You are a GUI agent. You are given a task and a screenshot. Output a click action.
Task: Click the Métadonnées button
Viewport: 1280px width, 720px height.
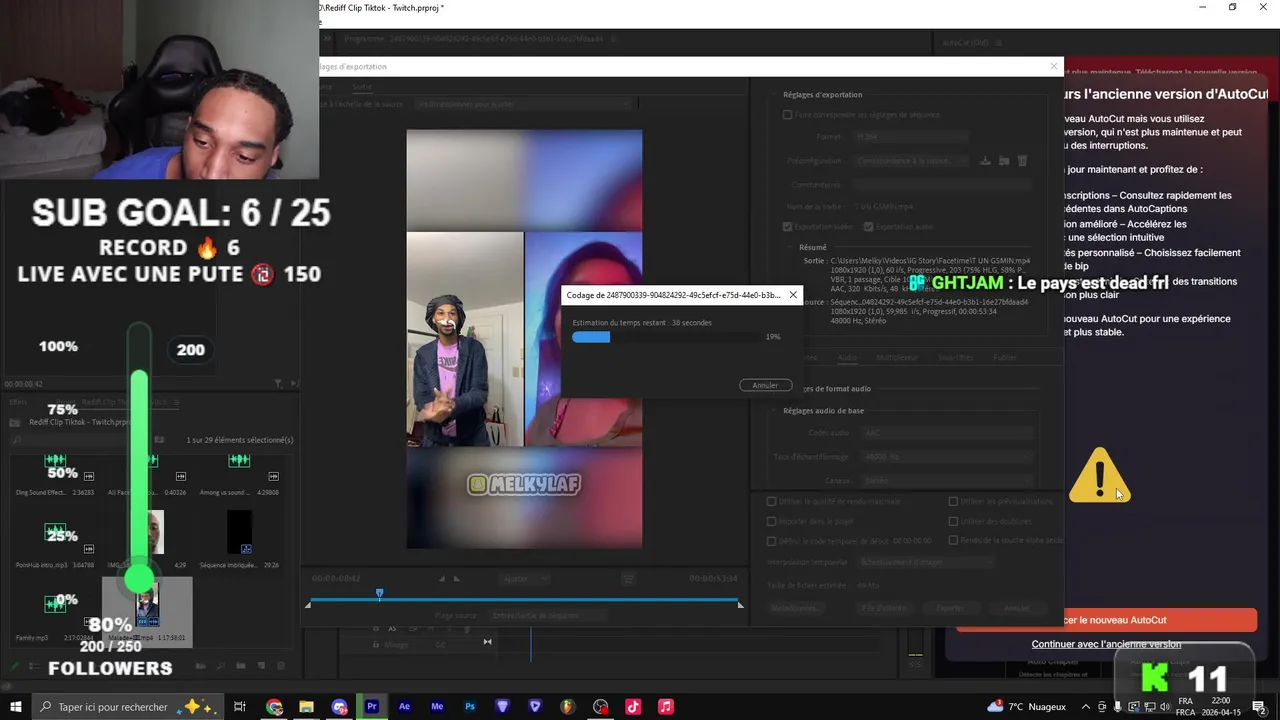click(794, 608)
